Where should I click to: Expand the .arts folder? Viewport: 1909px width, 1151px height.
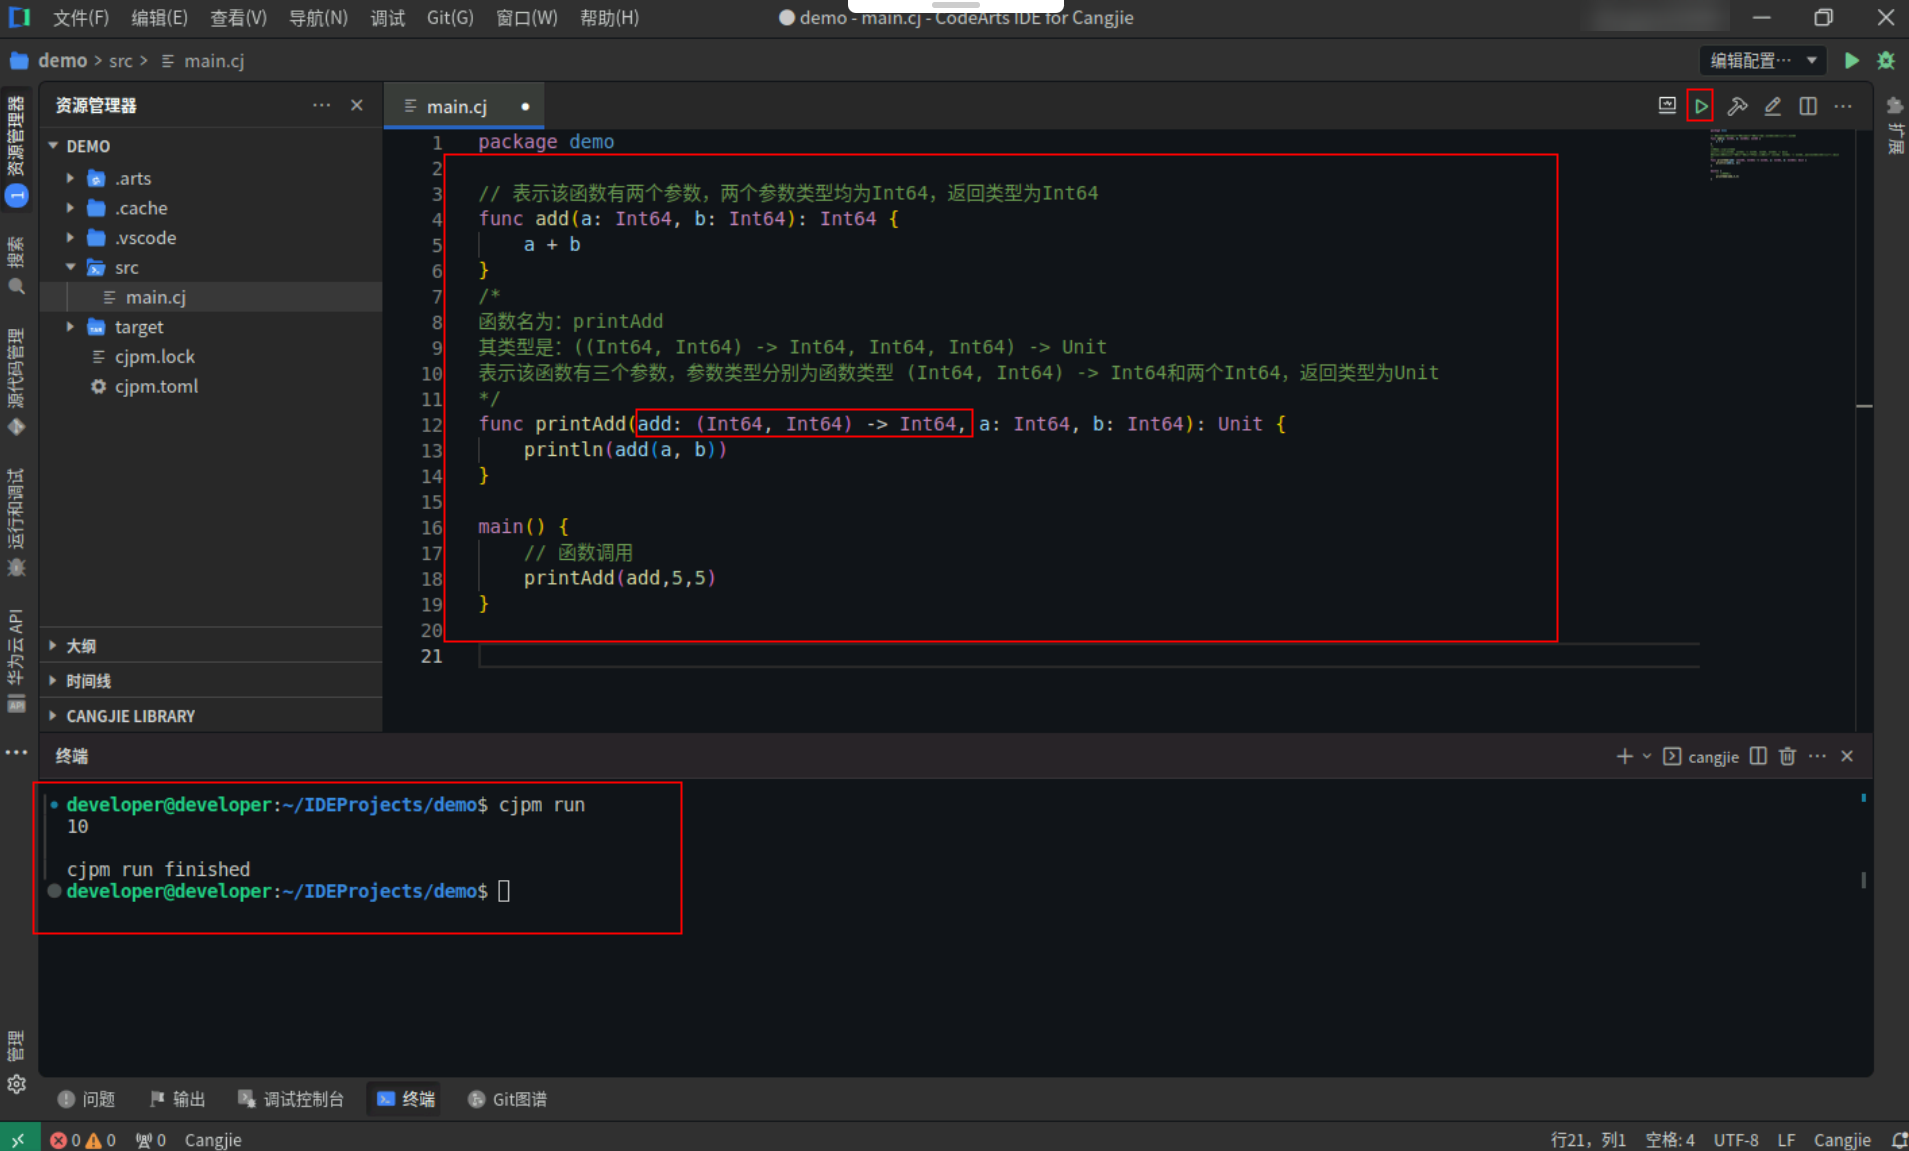[70, 178]
